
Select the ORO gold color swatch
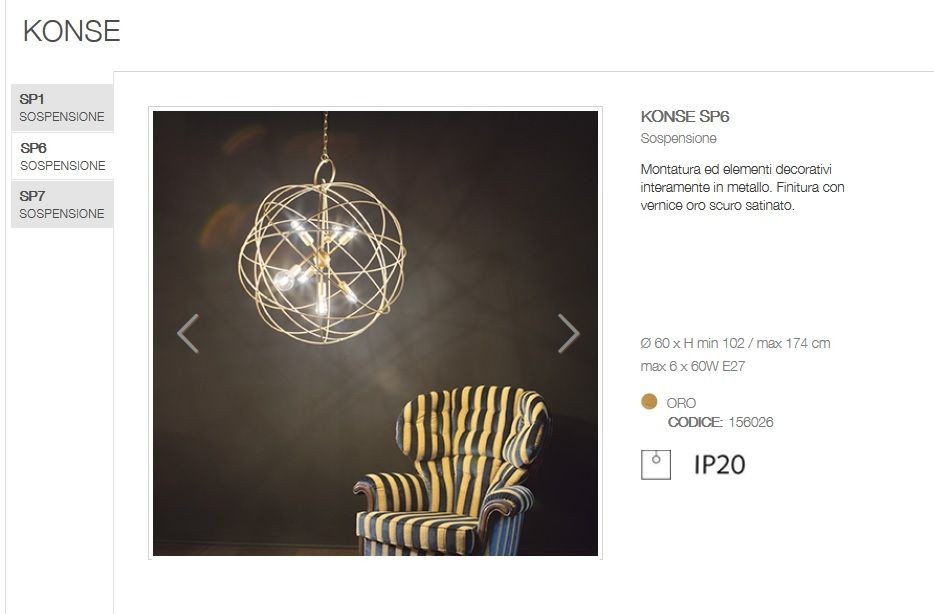point(649,401)
